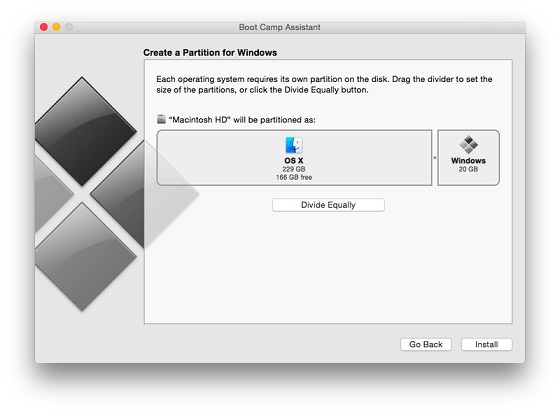Click the "Macintosh HD" will be partitioned text
The width and height of the screenshot is (560, 413).
point(242,120)
